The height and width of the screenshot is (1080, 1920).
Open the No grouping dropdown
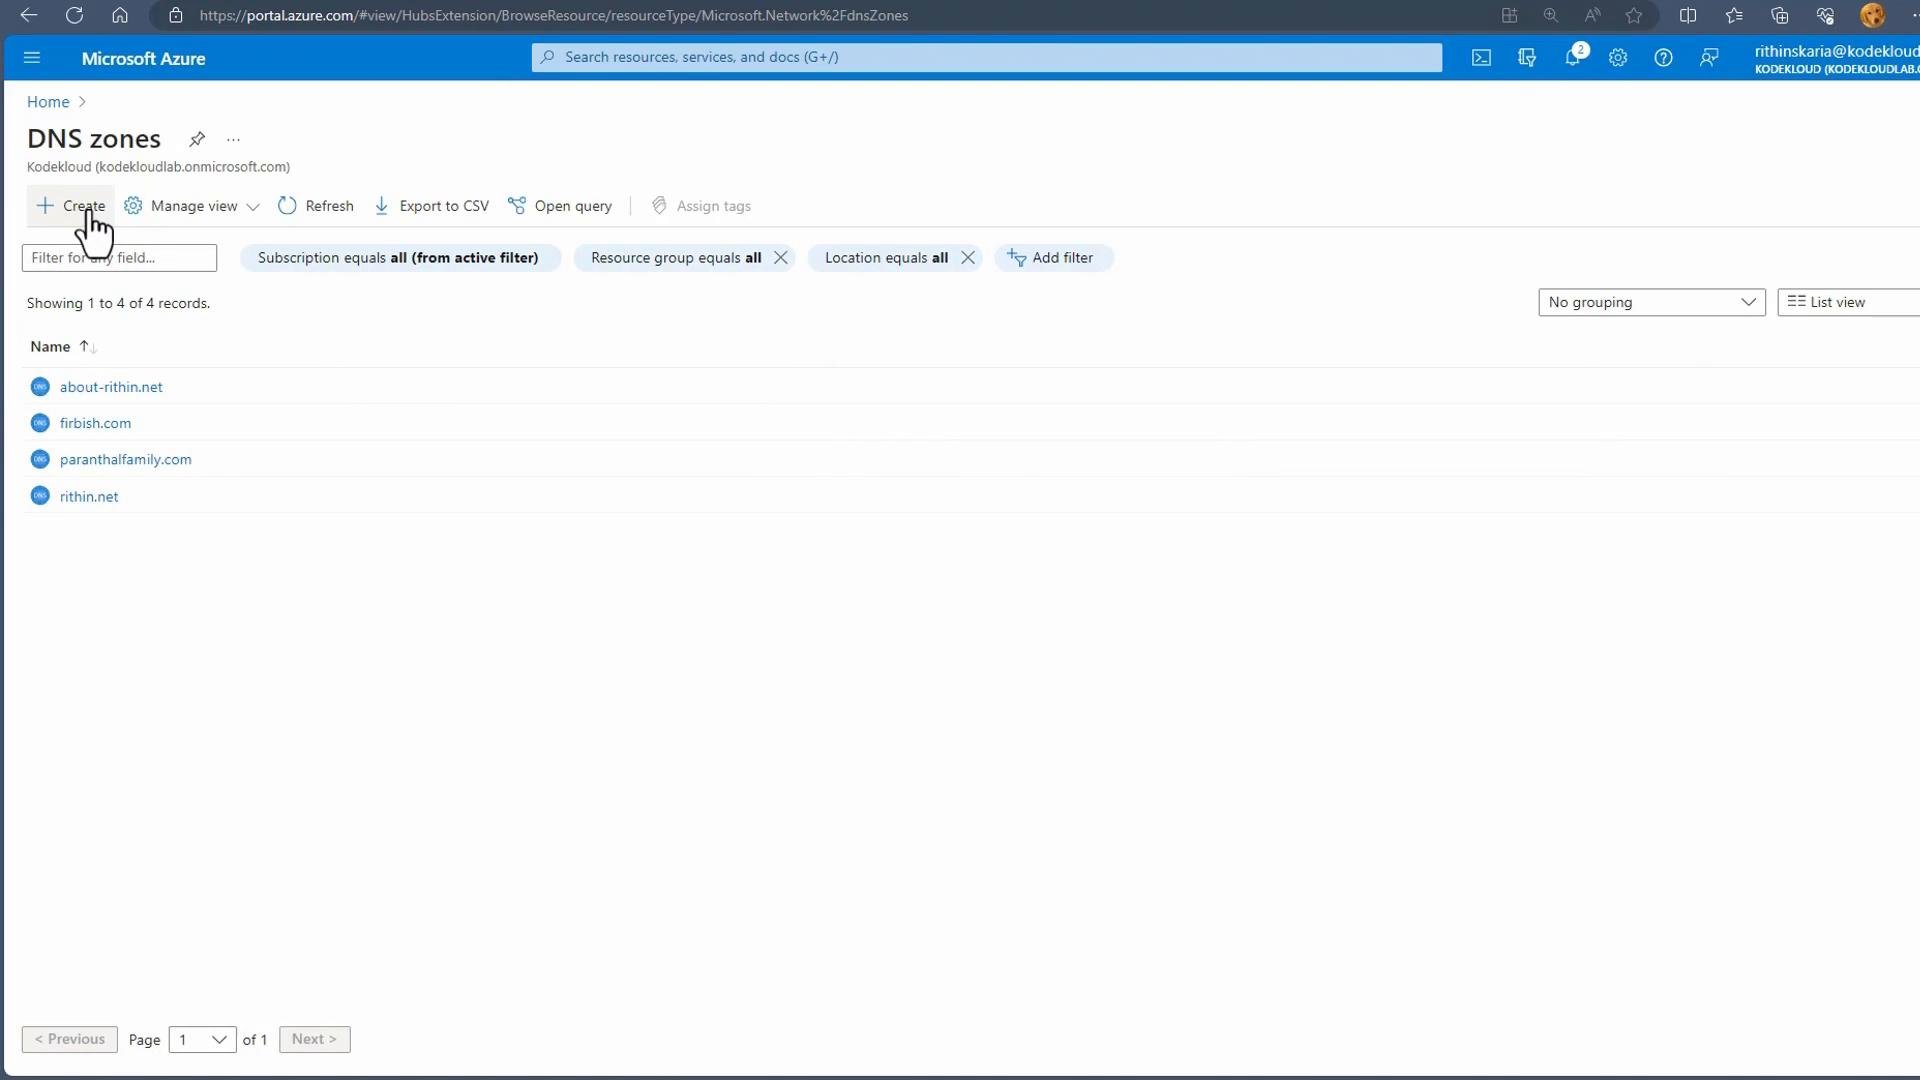coord(1652,302)
